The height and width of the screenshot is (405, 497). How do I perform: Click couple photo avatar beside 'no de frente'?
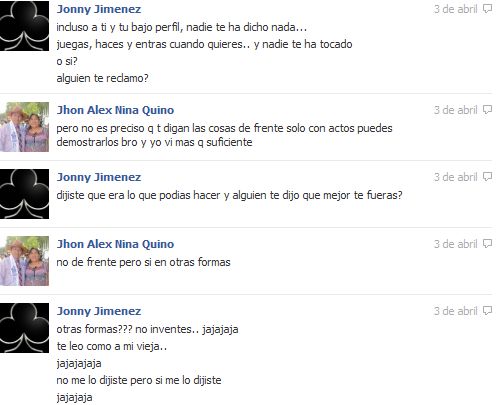tap(24, 261)
